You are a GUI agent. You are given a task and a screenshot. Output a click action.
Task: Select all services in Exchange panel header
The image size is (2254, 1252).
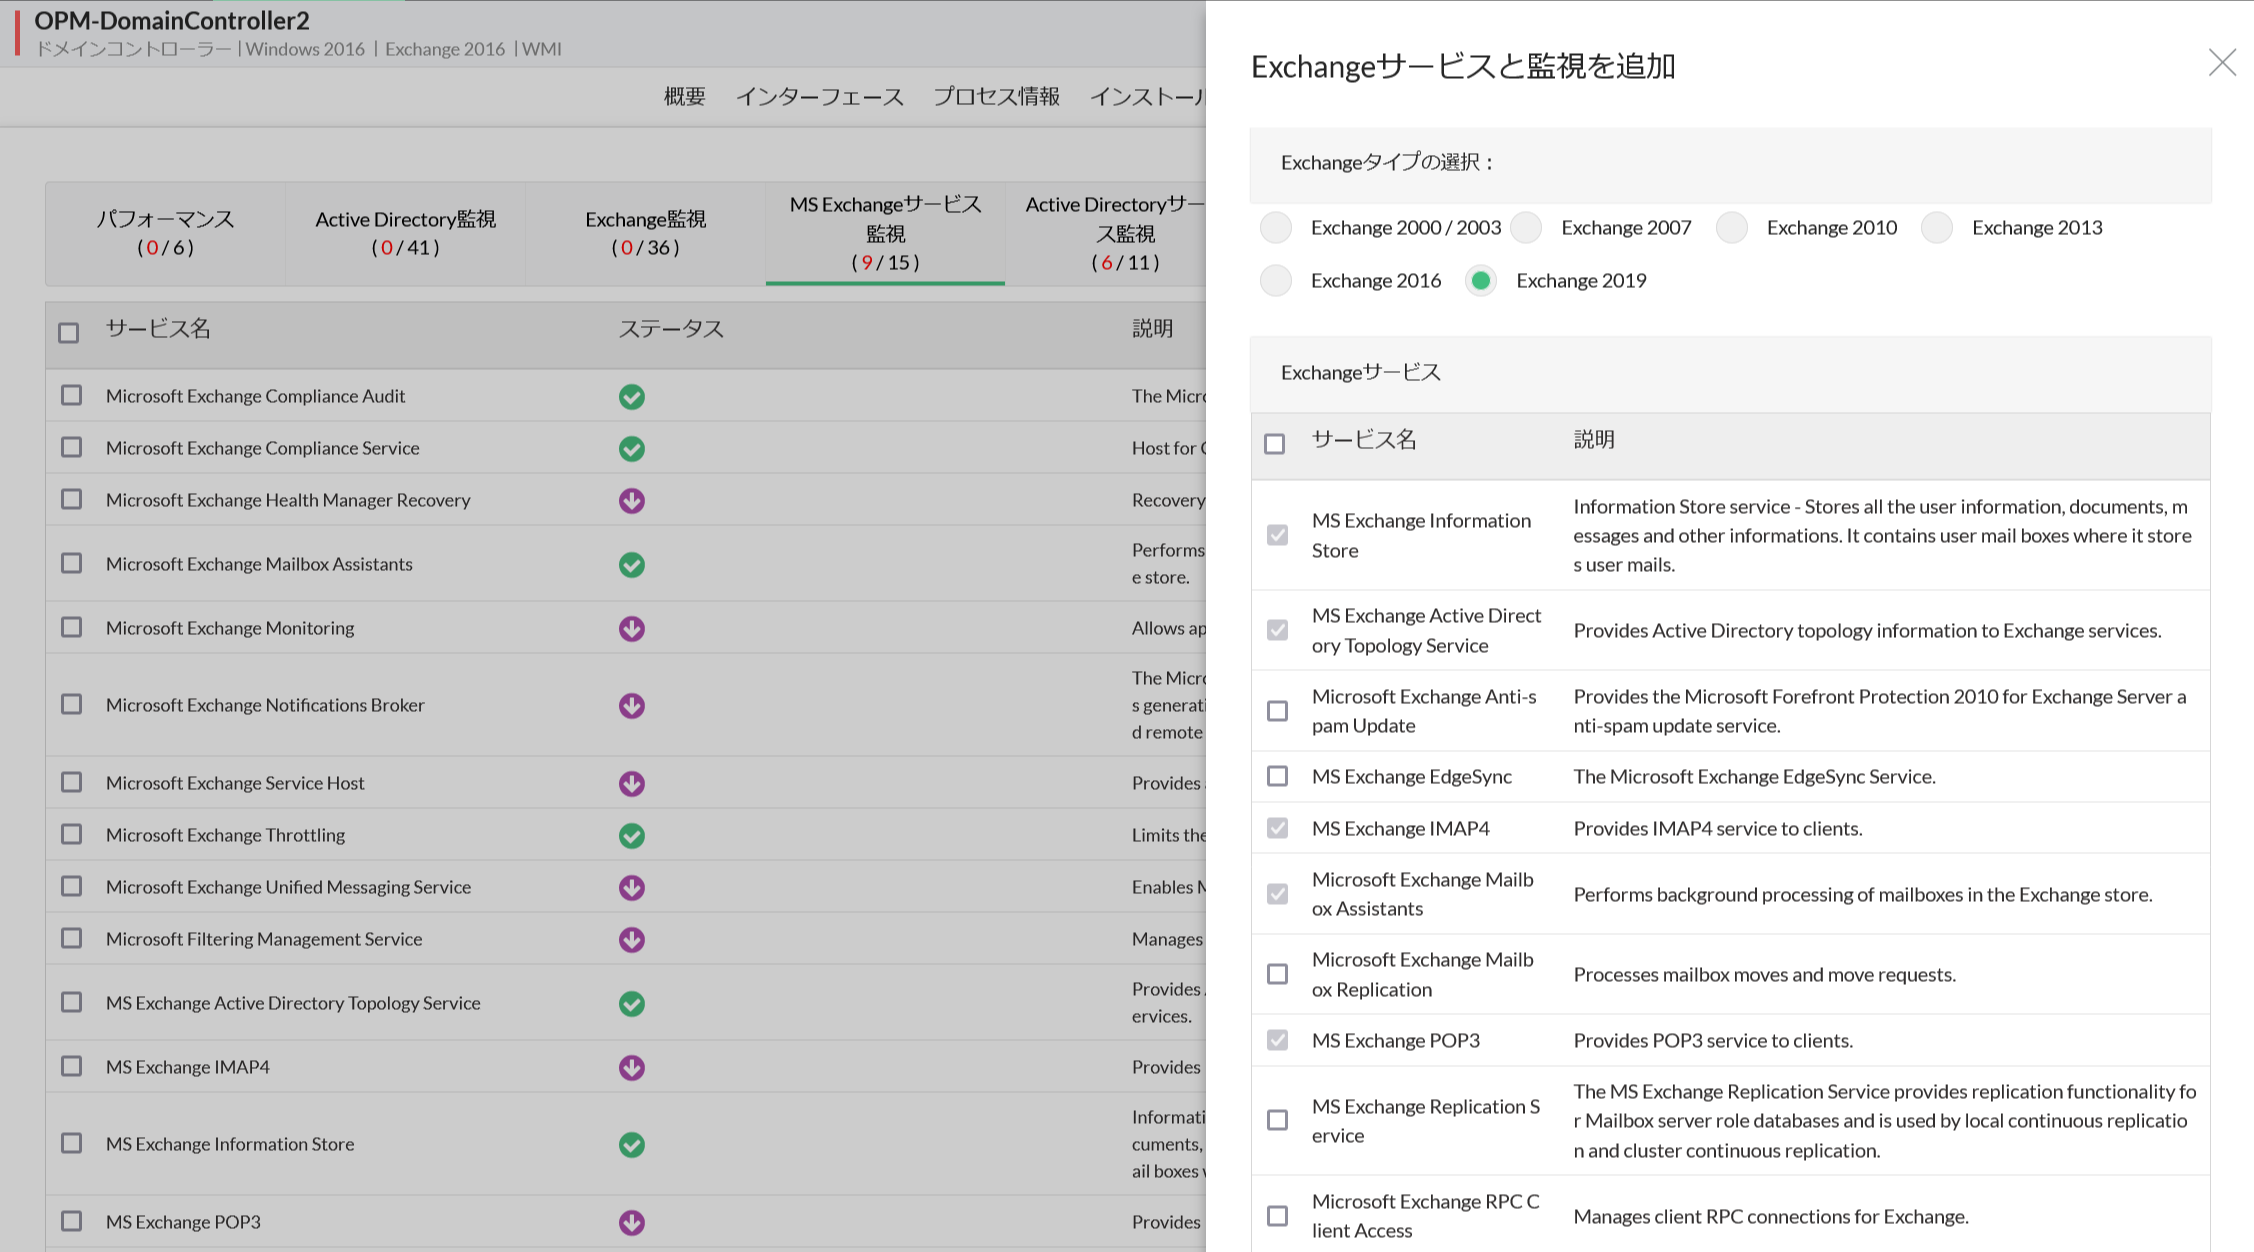pos(1274,444)
